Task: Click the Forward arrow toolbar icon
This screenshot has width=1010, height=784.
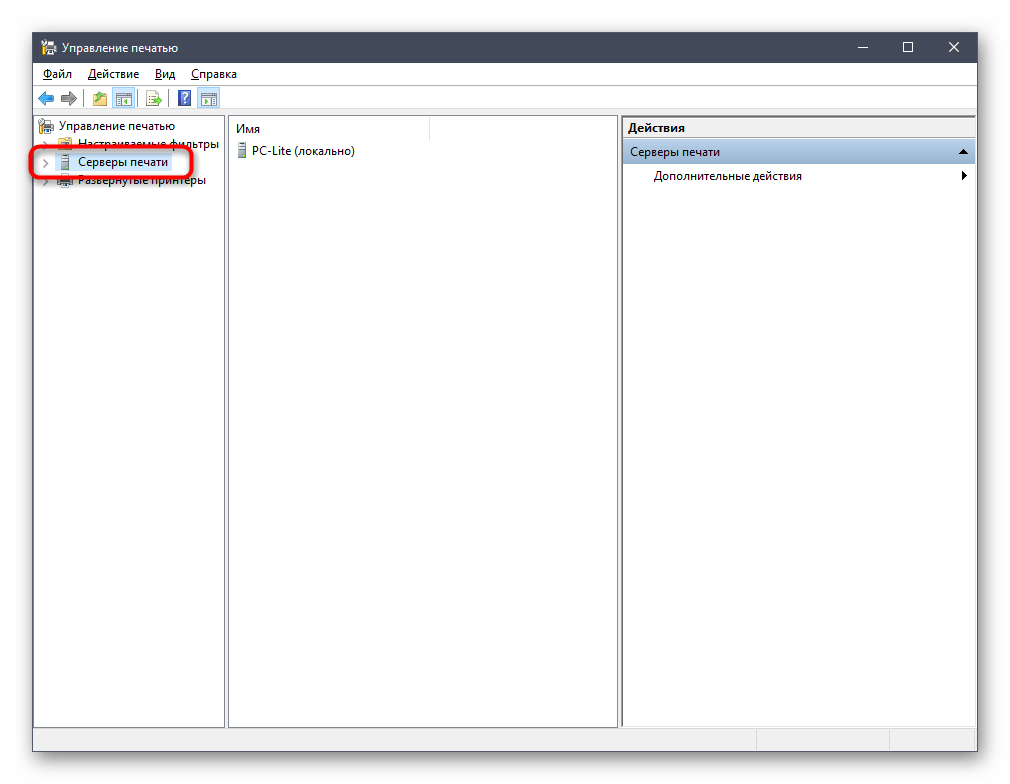Action: [x=69, y=98]
